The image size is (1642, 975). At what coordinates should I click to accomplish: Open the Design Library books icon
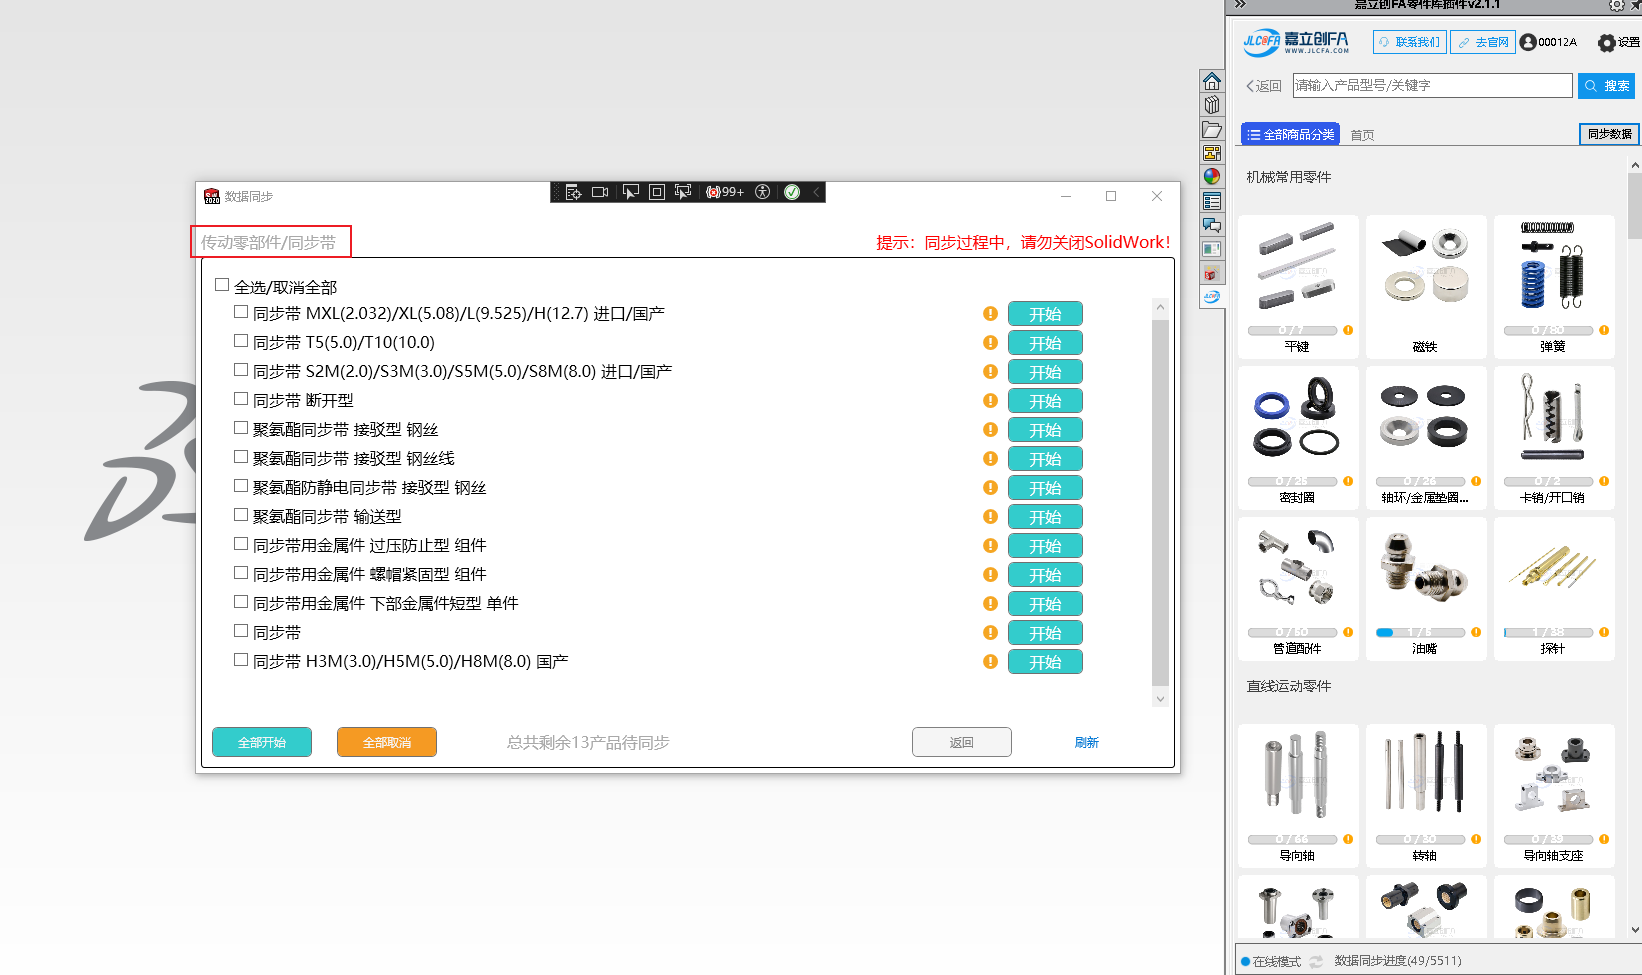[x=1212, y=105]
